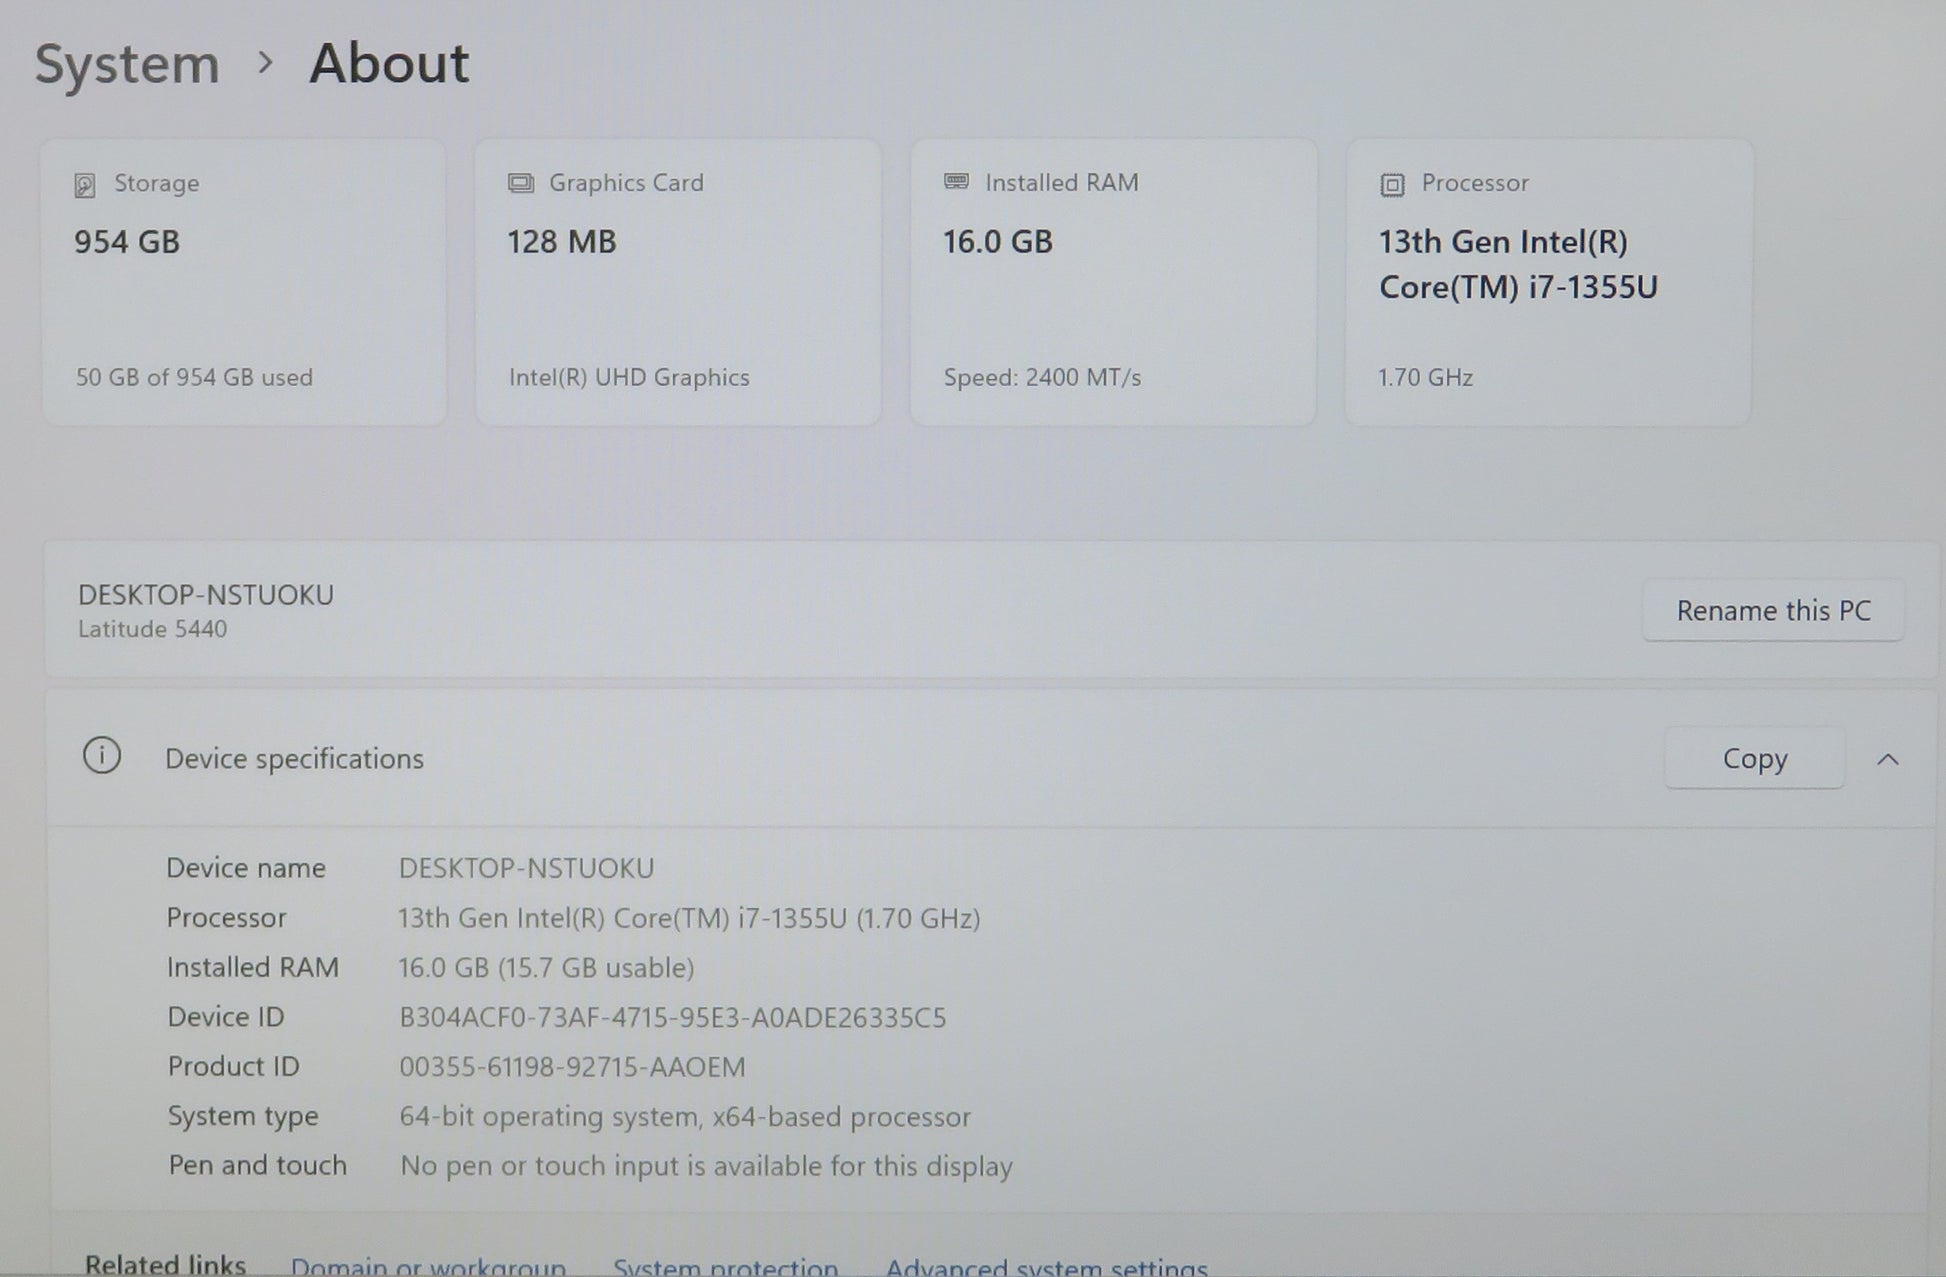Click the Device ID value text
The width and height of the screenshot is (1946, 1277).
672,1018
